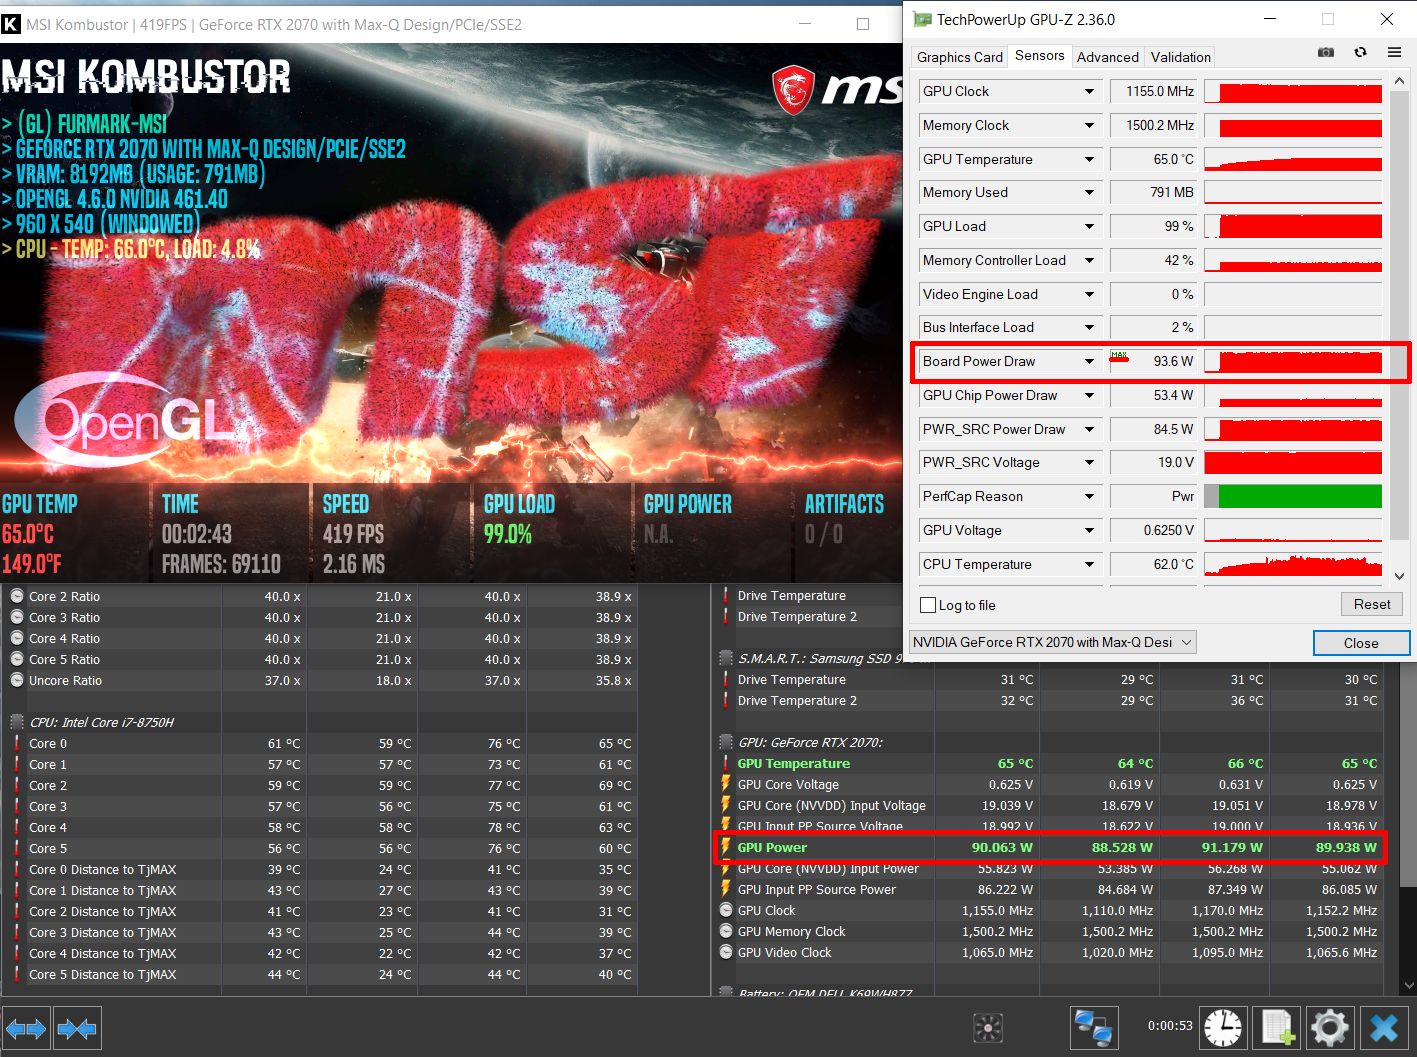Image resolution: width=1417 pixels, height=1057 pixels.
Task: Click the GPU-Z graphics card title bar icon
Action: pos(922,19)
